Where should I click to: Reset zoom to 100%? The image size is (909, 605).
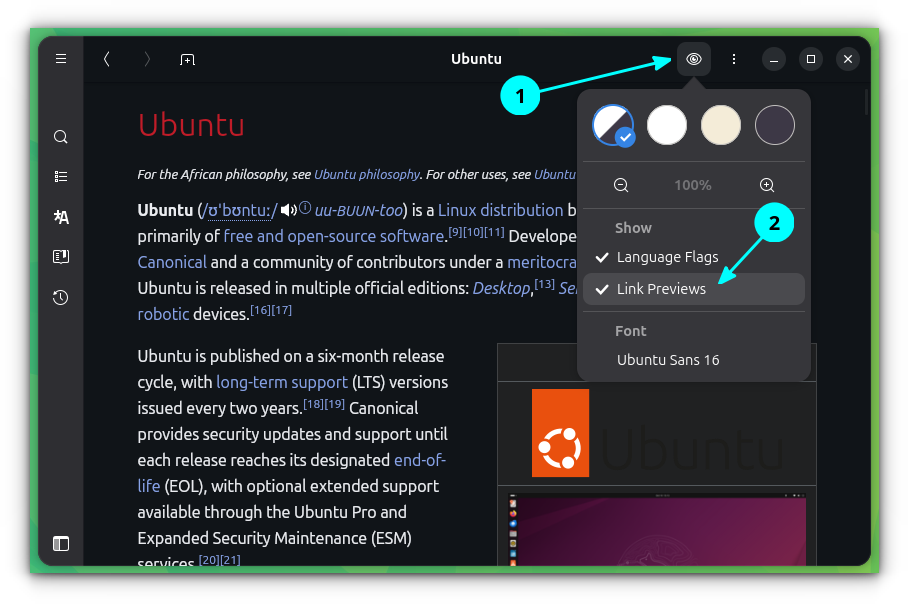[693, 184]
